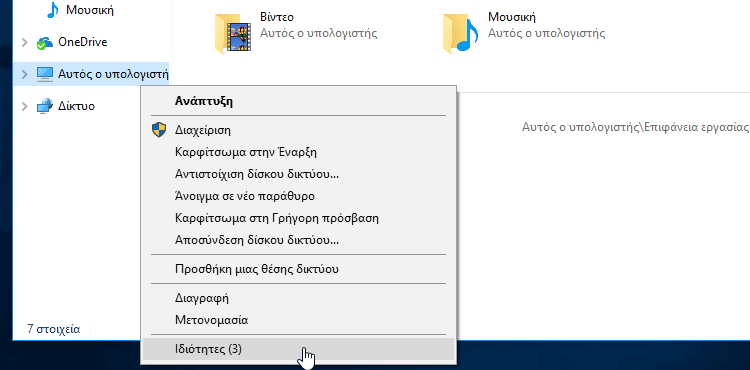750x370 pixels.
Task: Expand the Αυτός ο υπολογιστής tree node
Action: click(25, 74)
